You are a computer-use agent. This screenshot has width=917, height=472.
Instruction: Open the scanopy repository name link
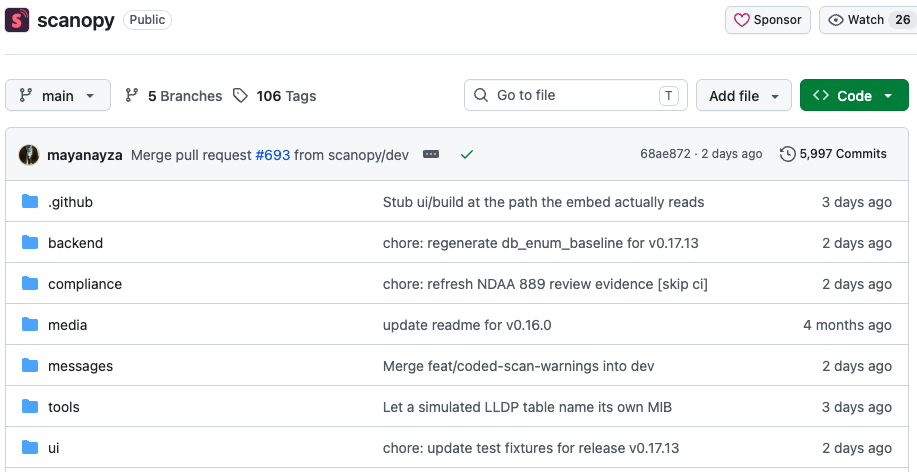(x=75, y=20)
